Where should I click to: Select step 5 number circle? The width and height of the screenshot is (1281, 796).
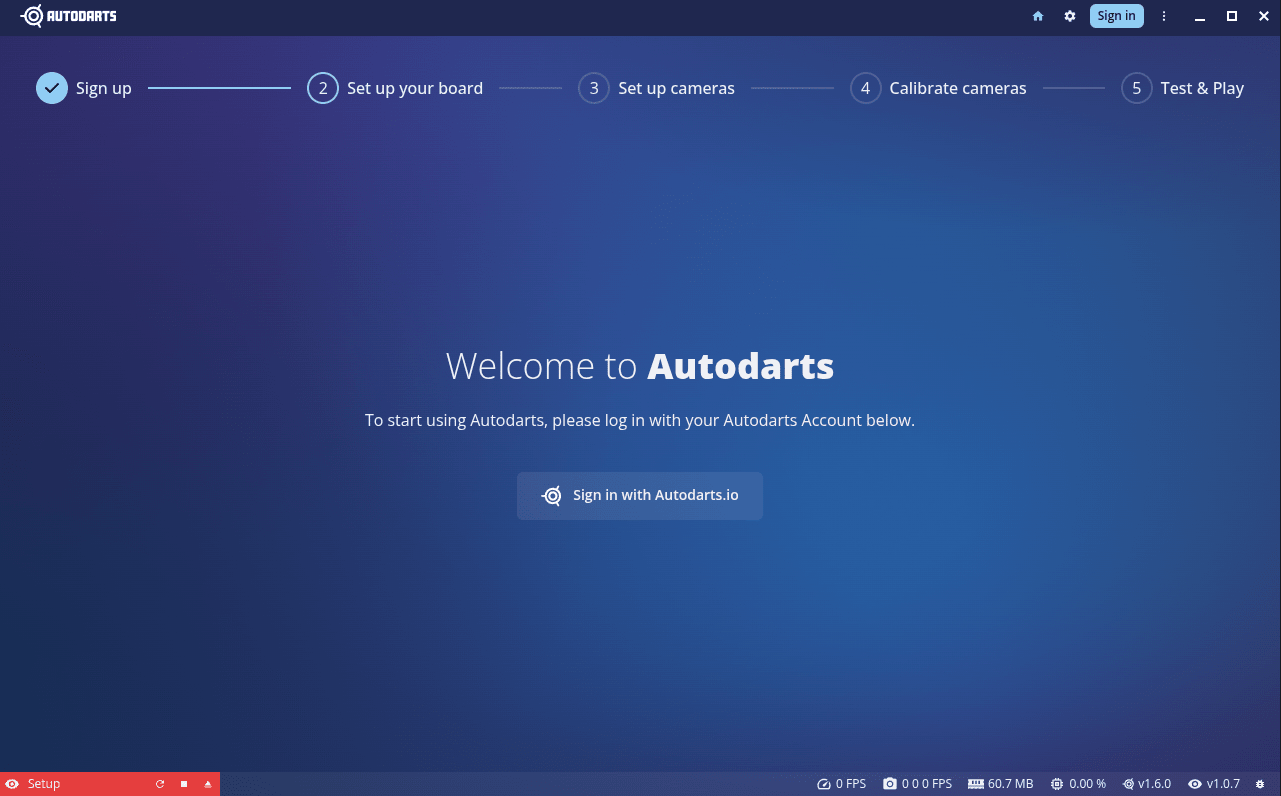tap(1137, 88)
